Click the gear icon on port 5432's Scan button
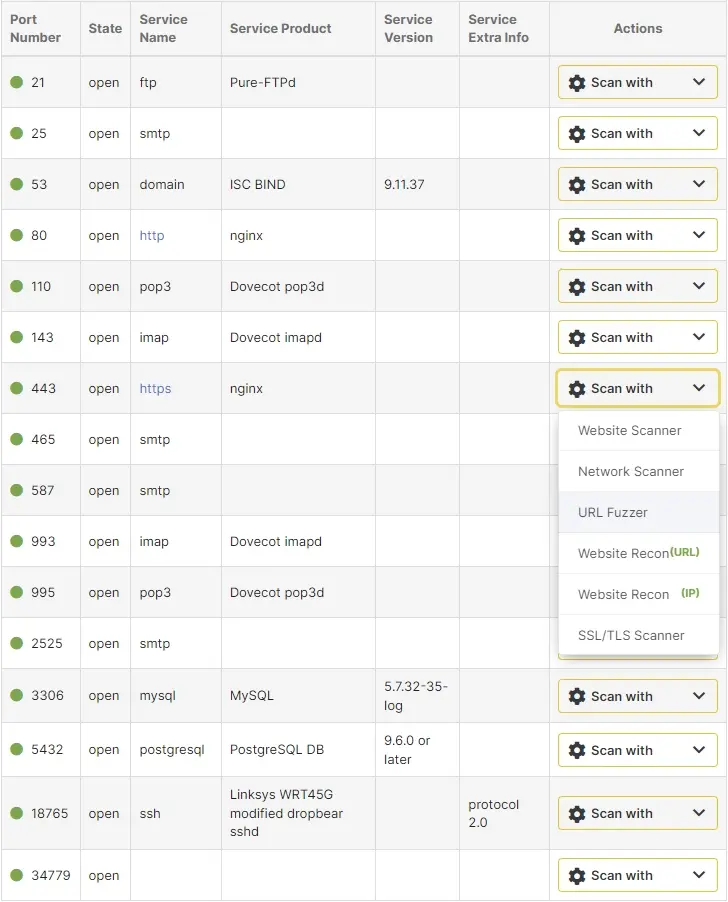Image resolution: width=728 pixels, height=902 pixels. (x=577, y=750)
